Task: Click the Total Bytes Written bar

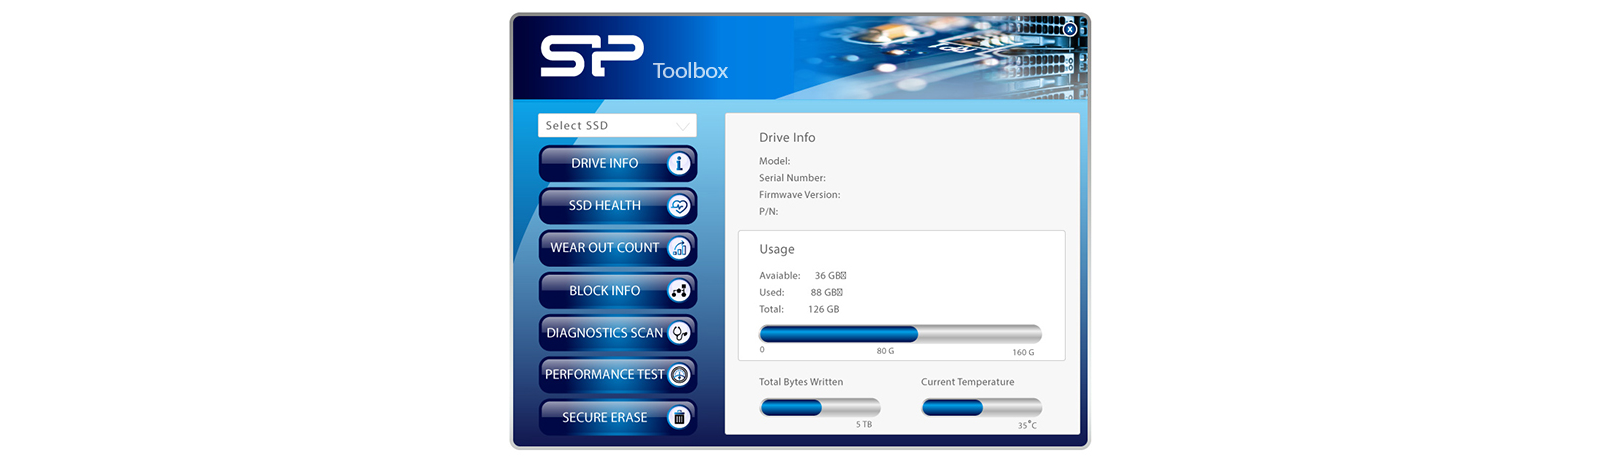Action: (x=820, y=407)
